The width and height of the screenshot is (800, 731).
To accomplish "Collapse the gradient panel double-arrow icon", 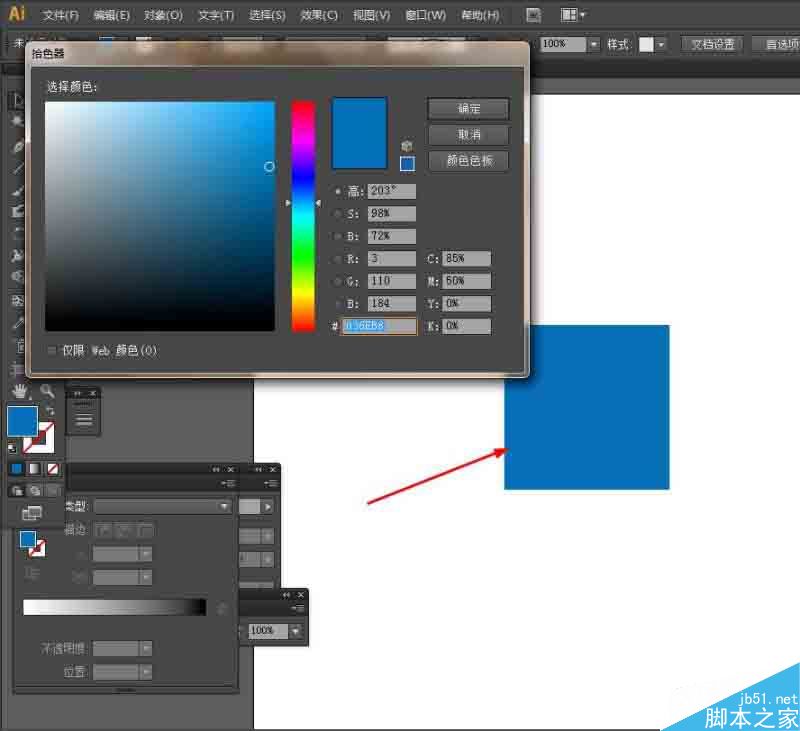I will pos(216,469).
